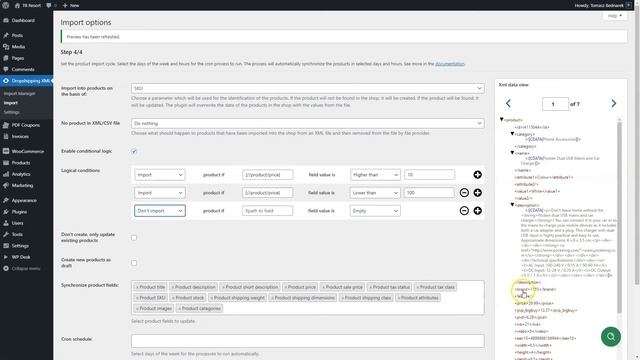Viewport: 640px width, 360px height.
Task: Open the Empty condition dropdown
Action: click(x=375, y=211)
